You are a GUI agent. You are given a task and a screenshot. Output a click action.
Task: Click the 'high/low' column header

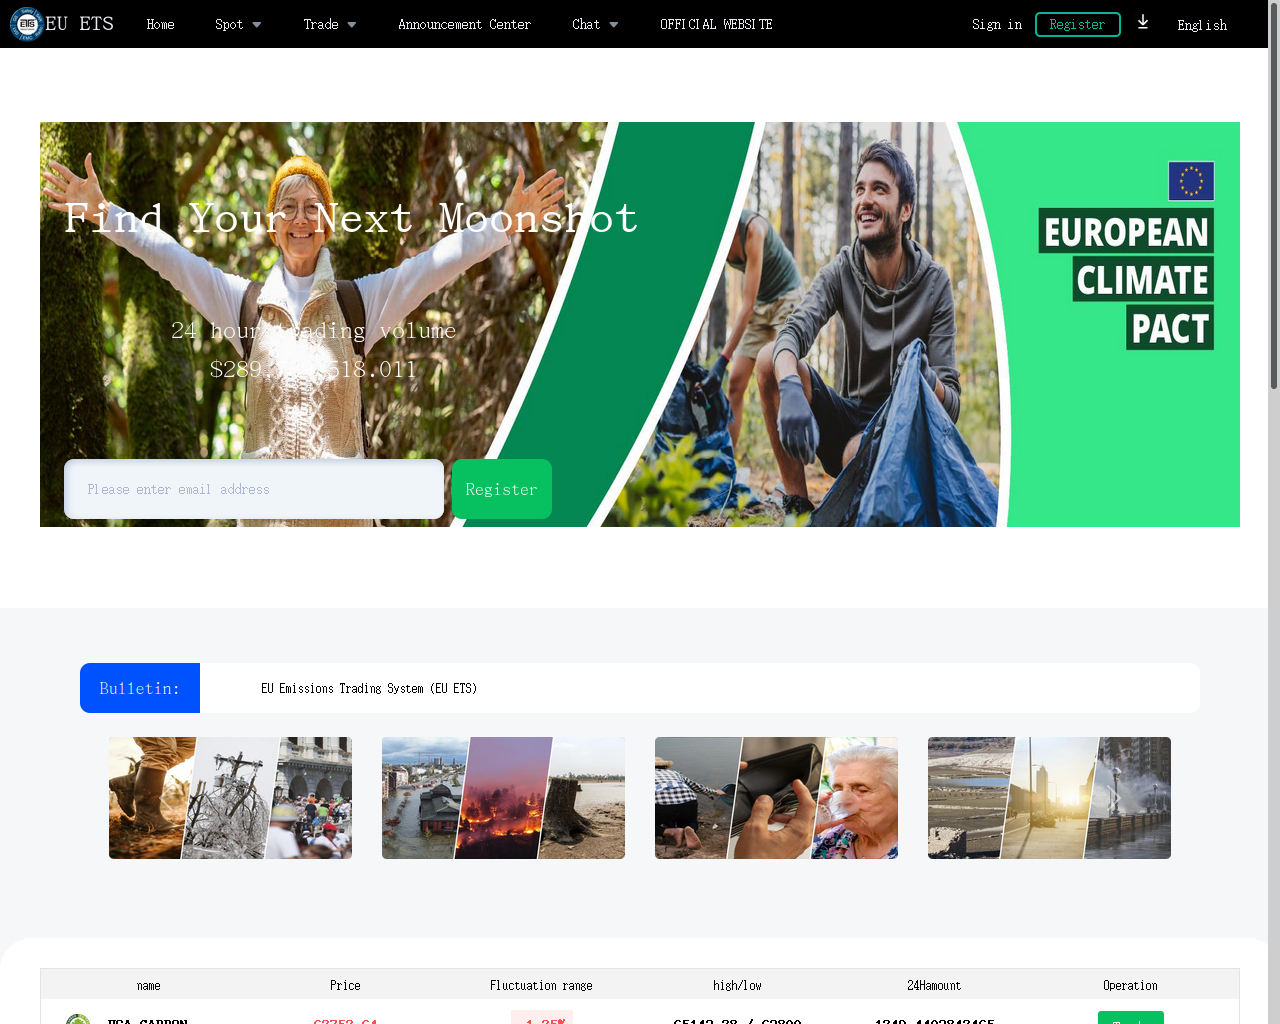pos(737,985)
